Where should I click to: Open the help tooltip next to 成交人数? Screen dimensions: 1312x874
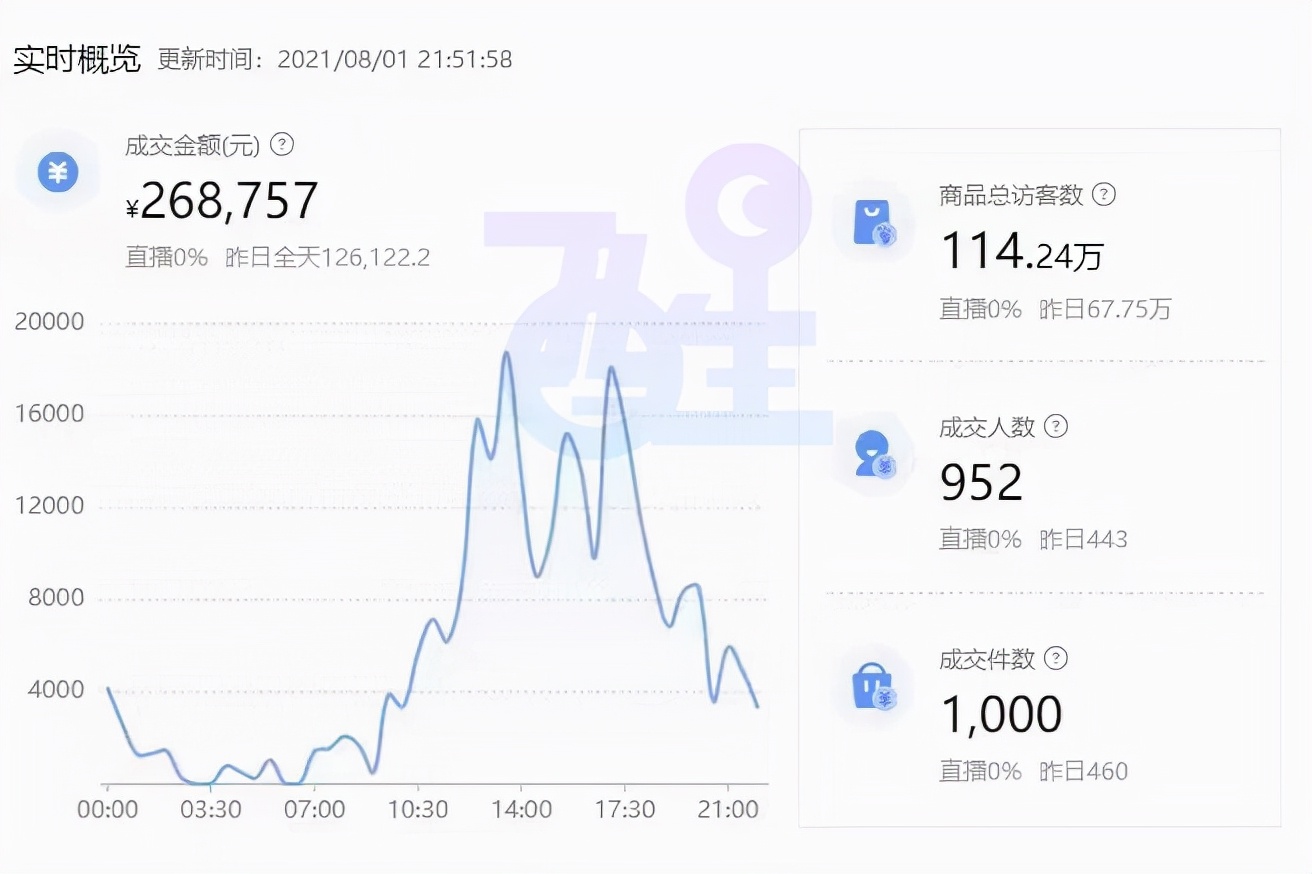click(x=1057, y=427)
